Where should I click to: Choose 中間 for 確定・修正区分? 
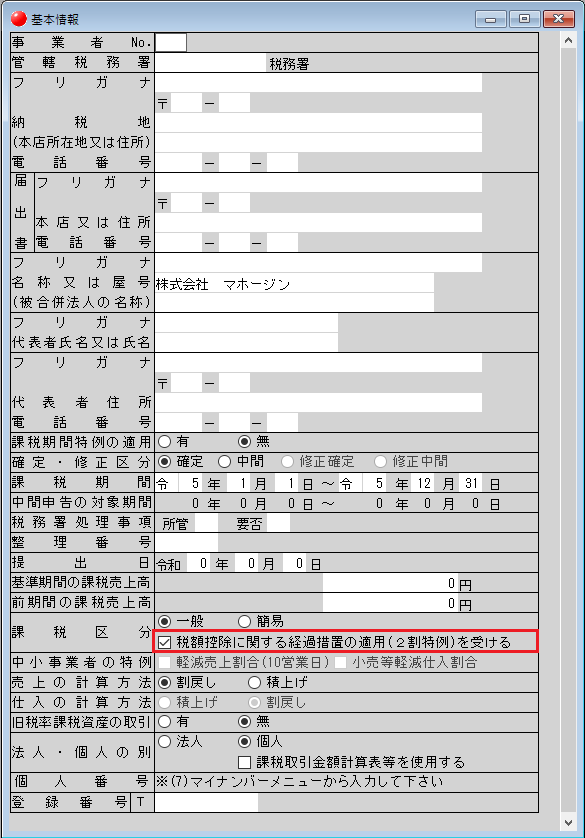coord(224,461)
